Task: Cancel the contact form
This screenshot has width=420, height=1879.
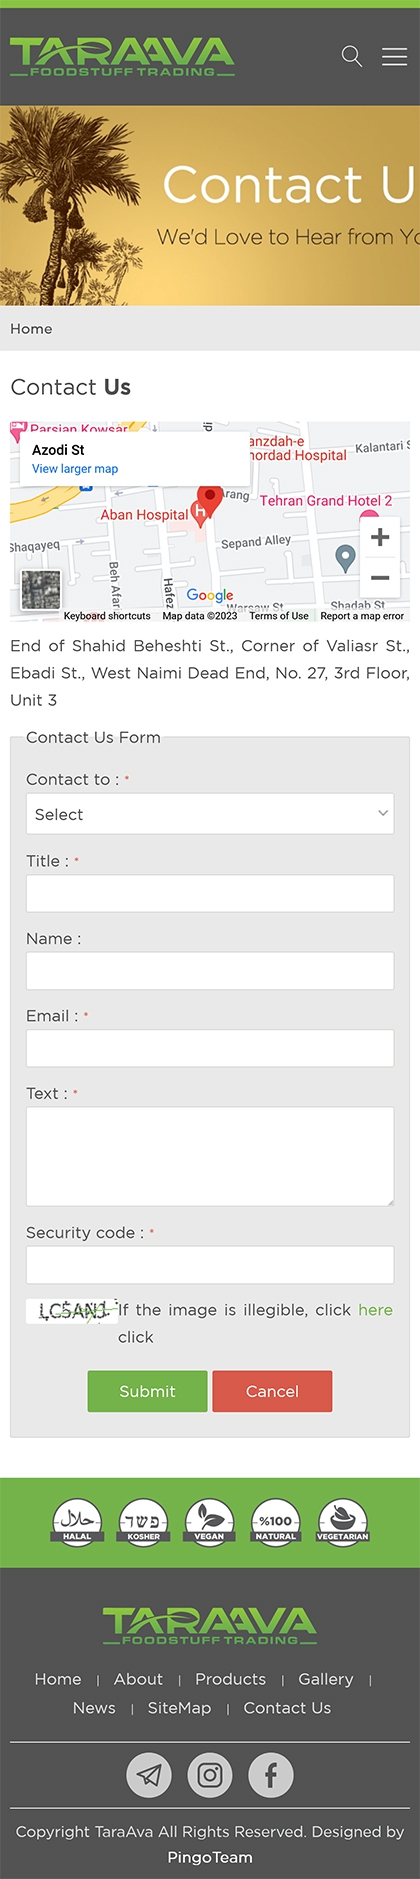Action: (x=272, y=1391)
